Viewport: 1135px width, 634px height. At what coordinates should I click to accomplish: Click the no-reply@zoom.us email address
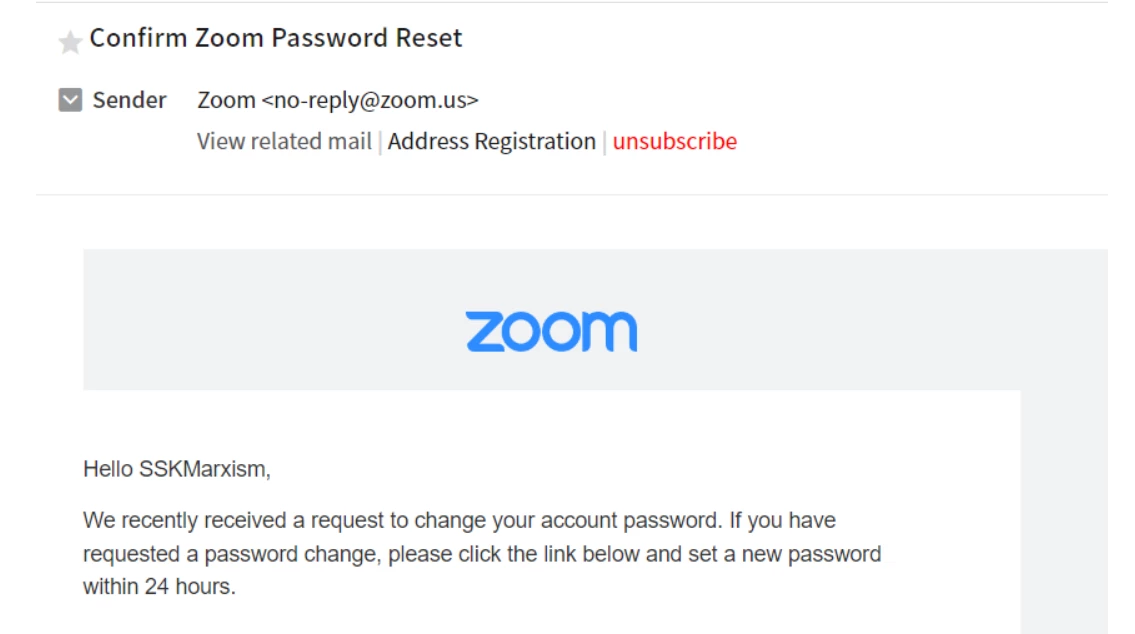(x=370, y=100)
